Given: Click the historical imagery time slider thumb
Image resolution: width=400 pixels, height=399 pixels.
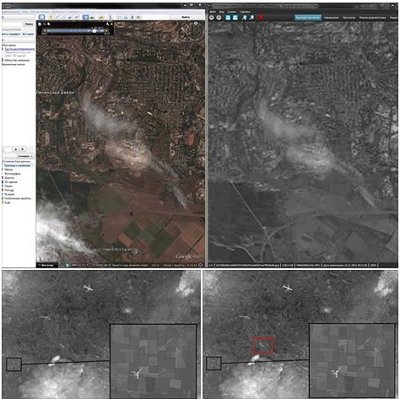Looking at the screenshot, I should tap(95, 31).
